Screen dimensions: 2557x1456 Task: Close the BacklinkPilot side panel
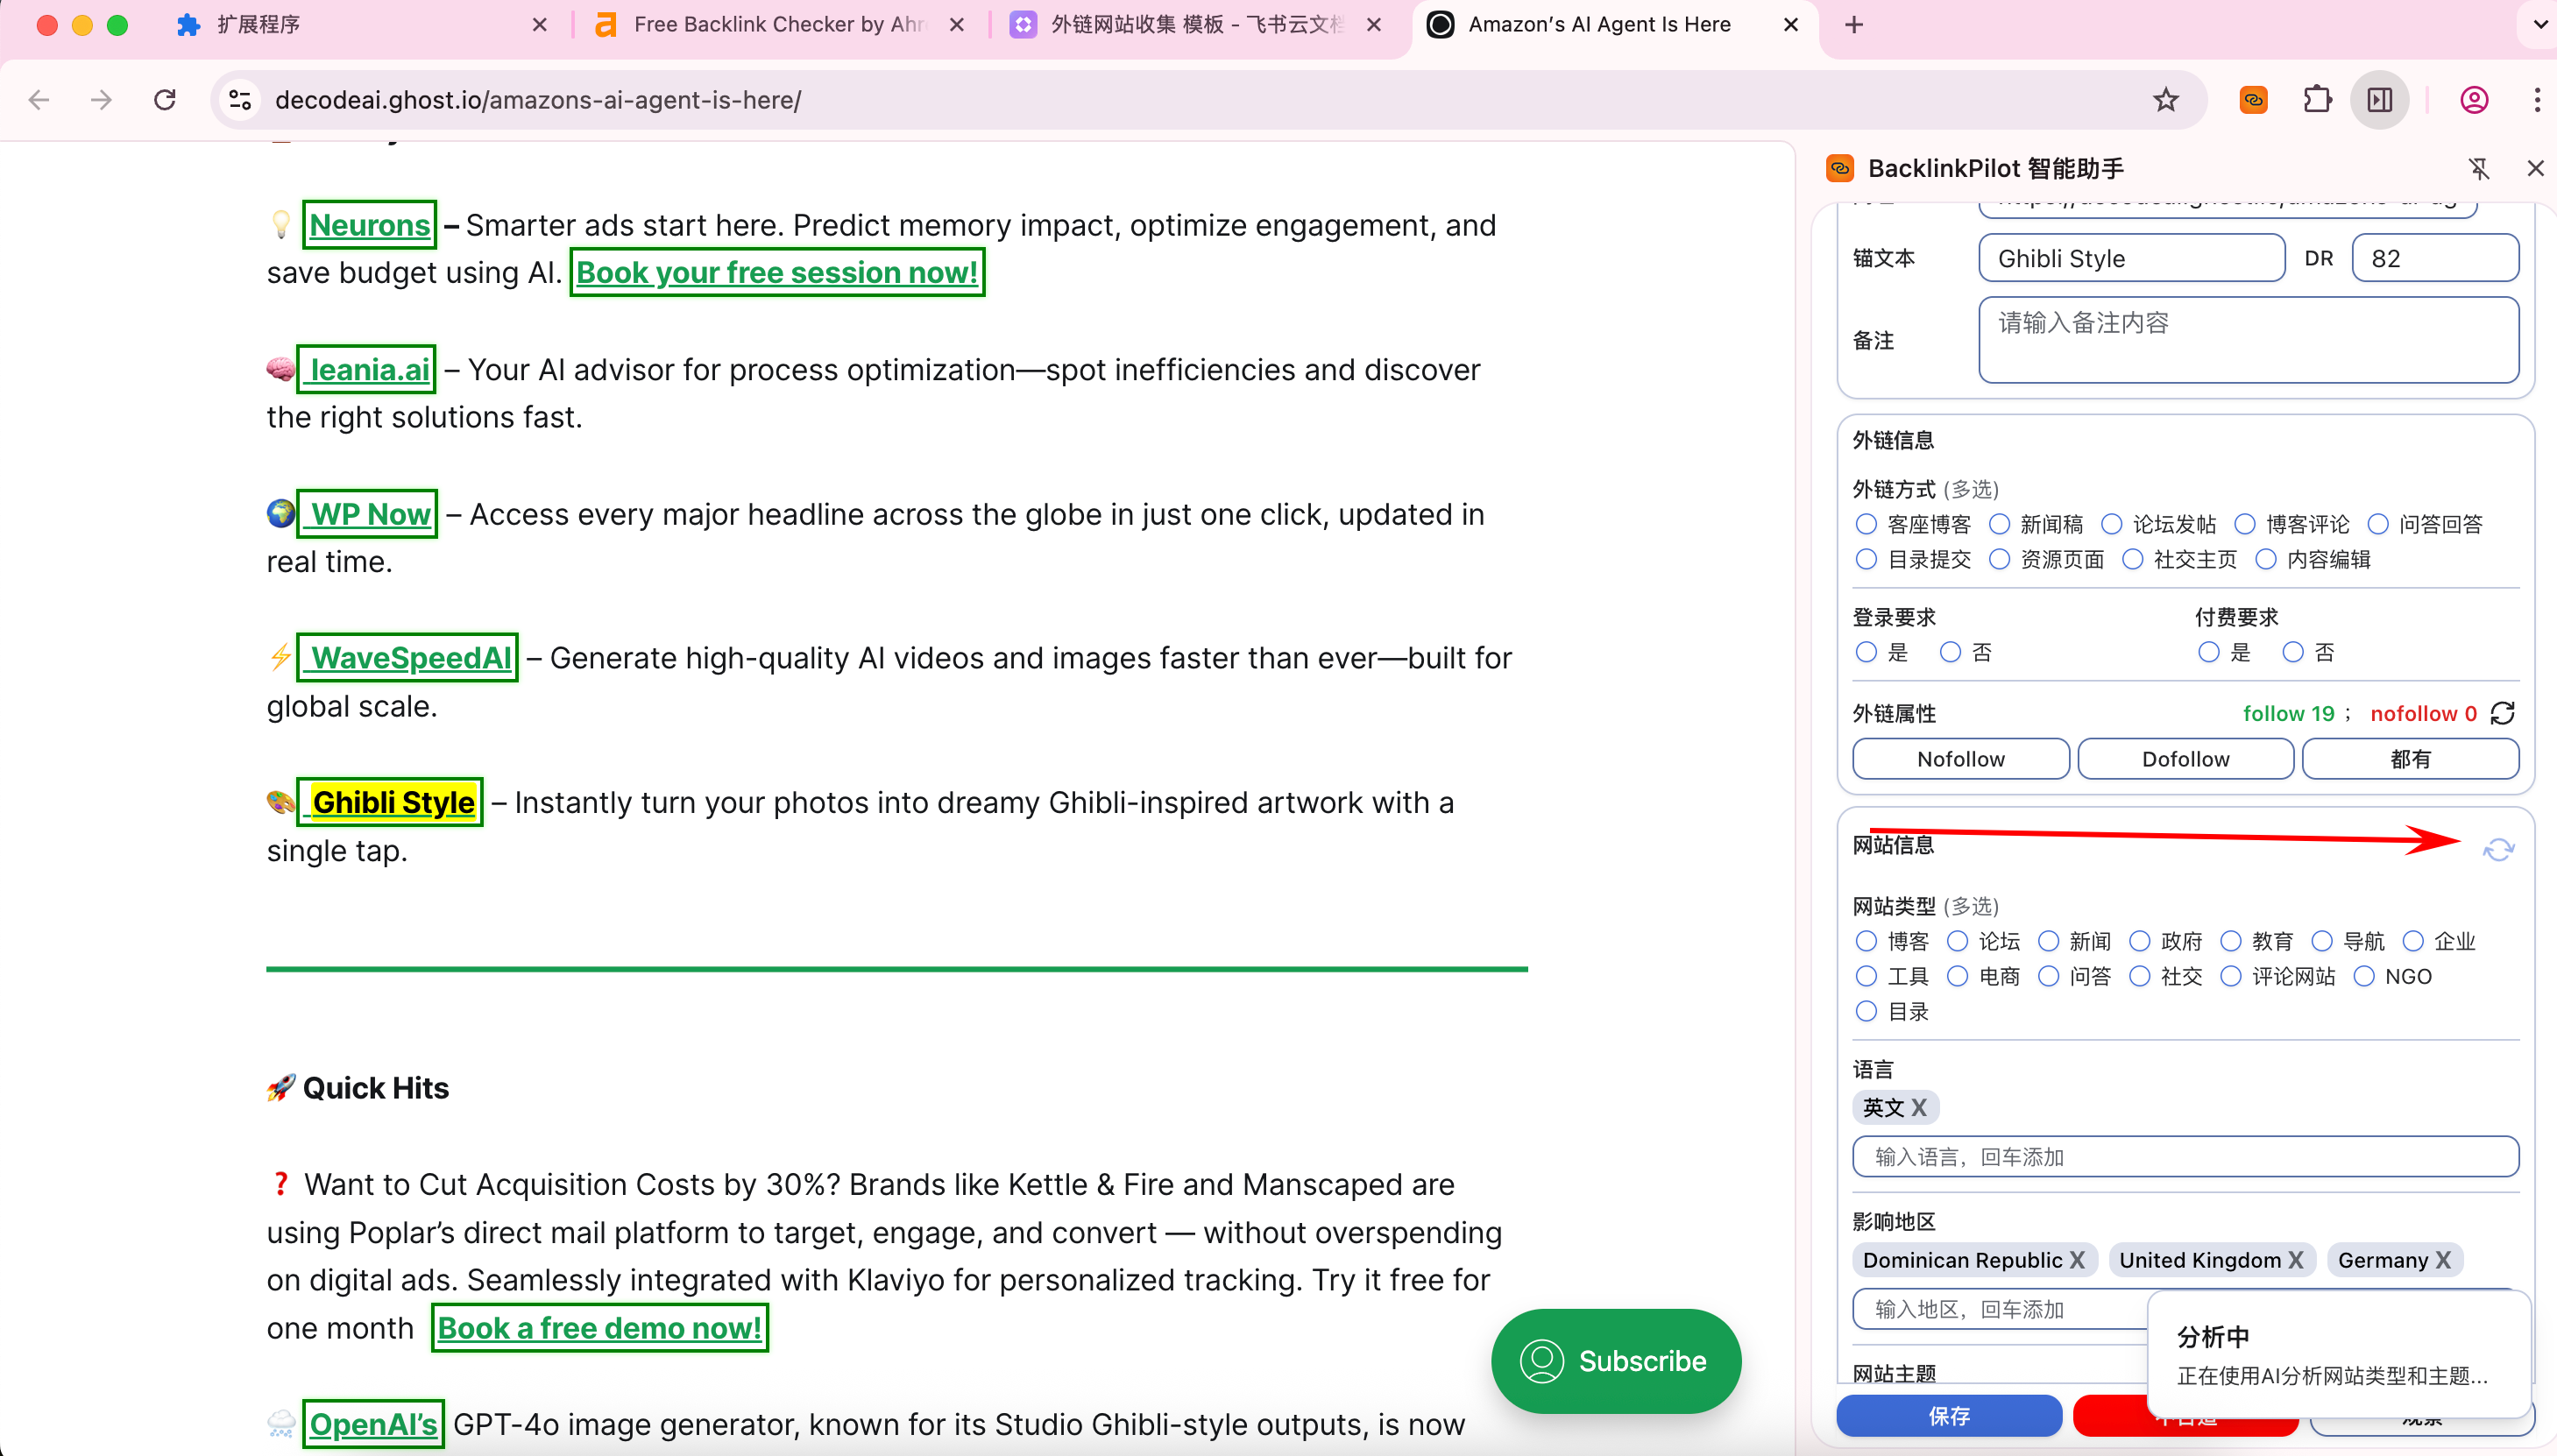(2535, 168)
